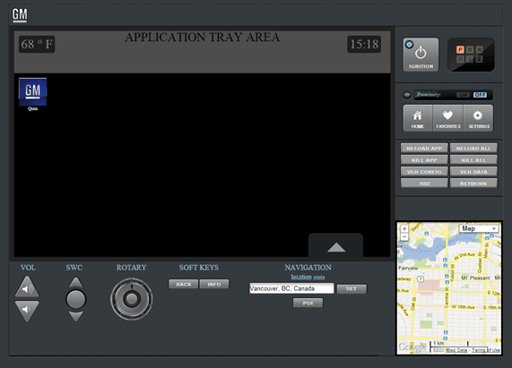
Task: Raise volume with the VOL up arrow
Action: (x=27, y=287)
